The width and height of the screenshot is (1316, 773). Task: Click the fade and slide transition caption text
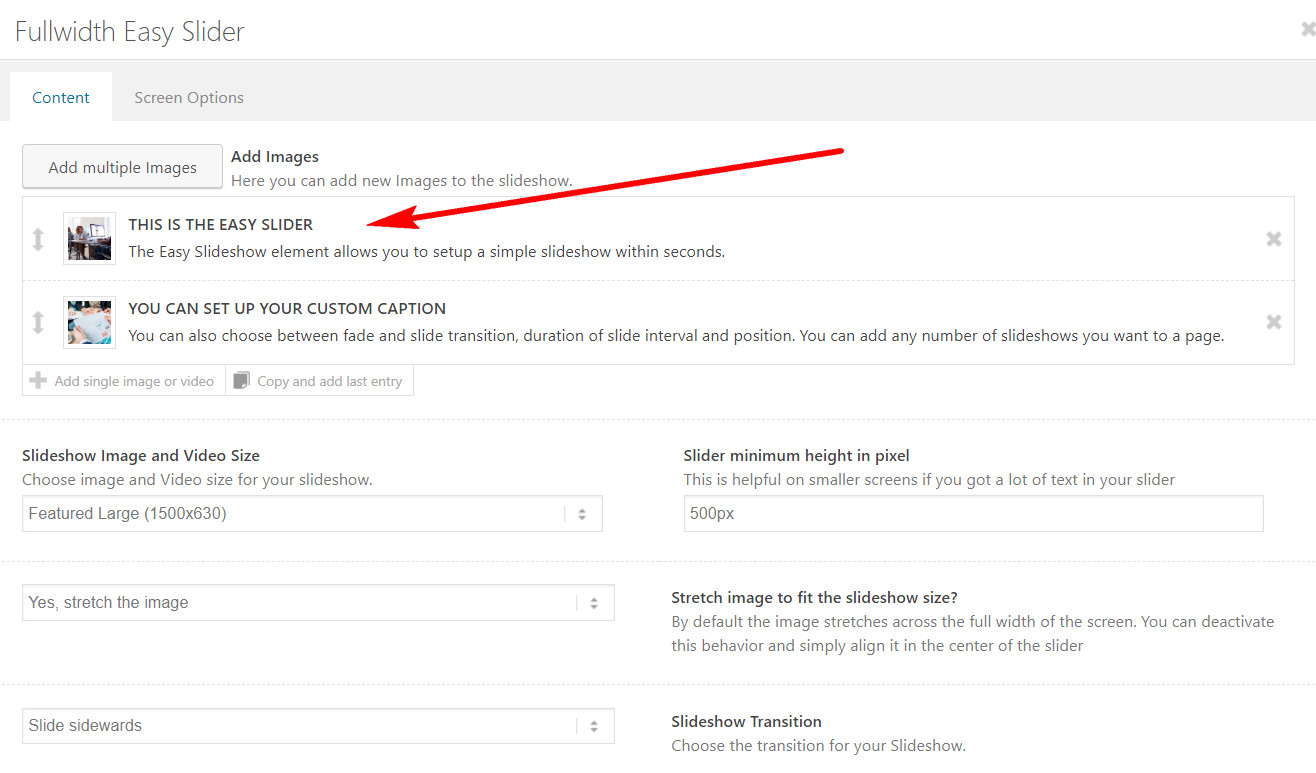[x=676, y=336]
